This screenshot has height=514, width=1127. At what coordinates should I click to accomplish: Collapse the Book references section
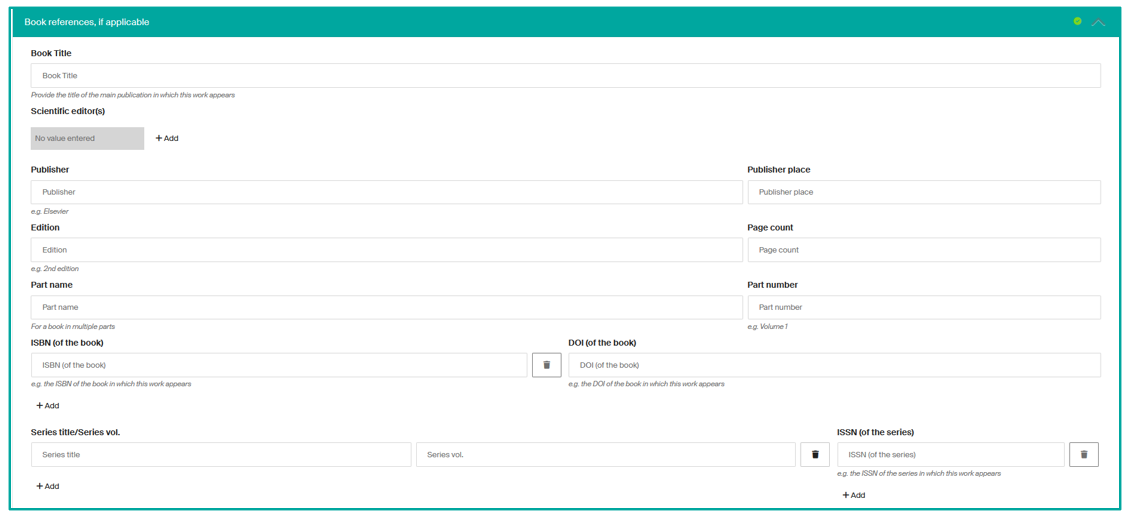click(1098, 22)
